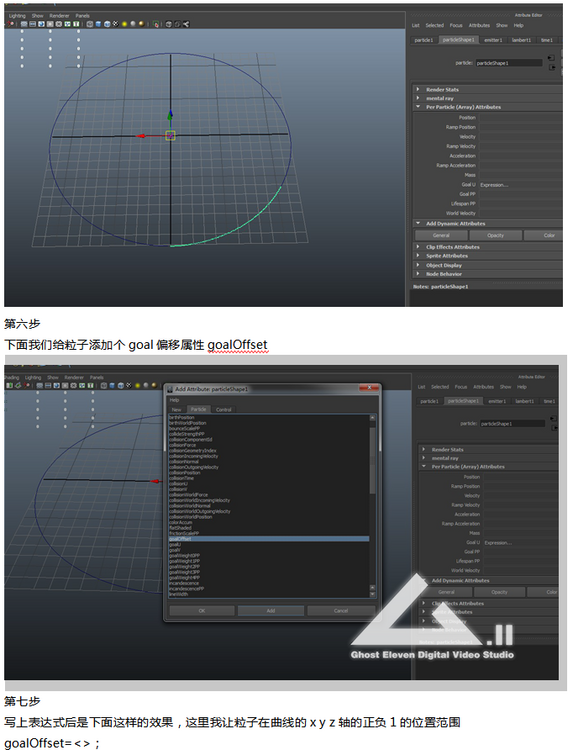This screenshot has width=573, height=750.
Task: Click input connection icon beside first screenshot's particleShape1 field
Action: (552, 58)
